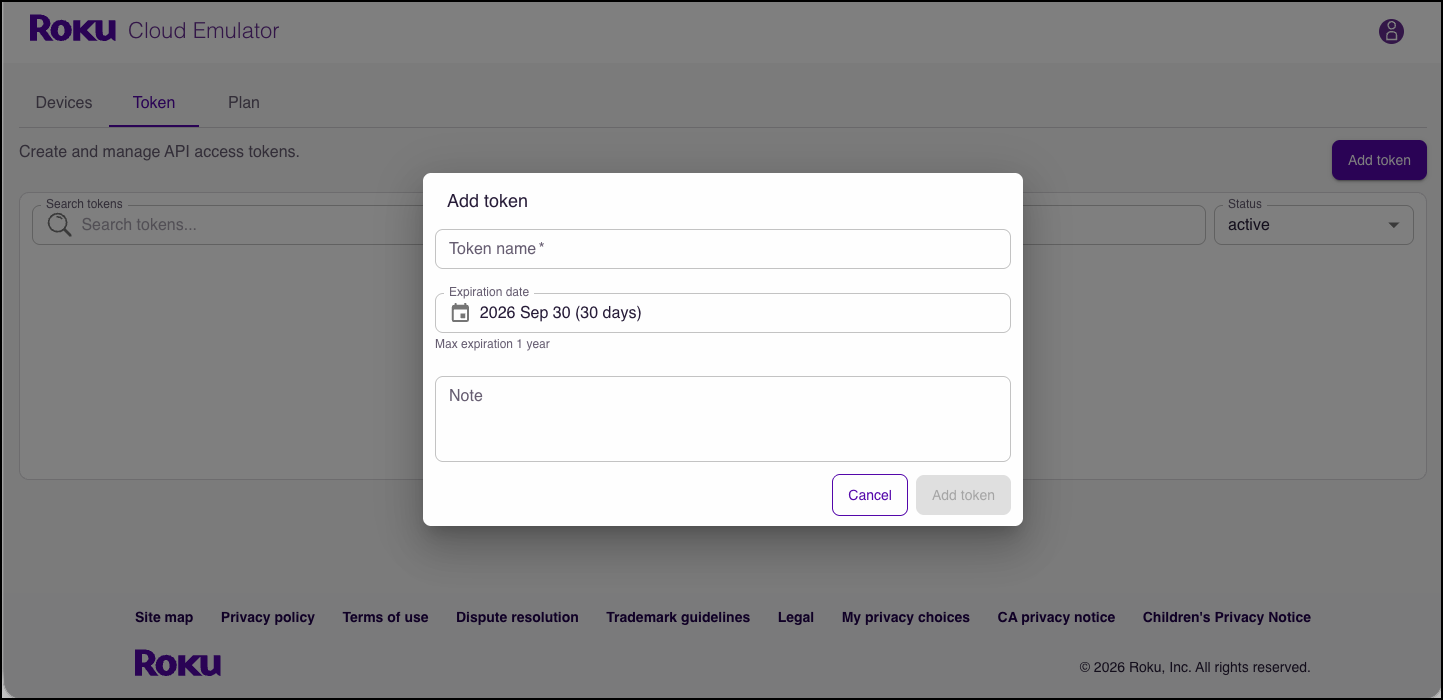Open the Site map link
This screenshot has height=700, width=1443.
164,617
